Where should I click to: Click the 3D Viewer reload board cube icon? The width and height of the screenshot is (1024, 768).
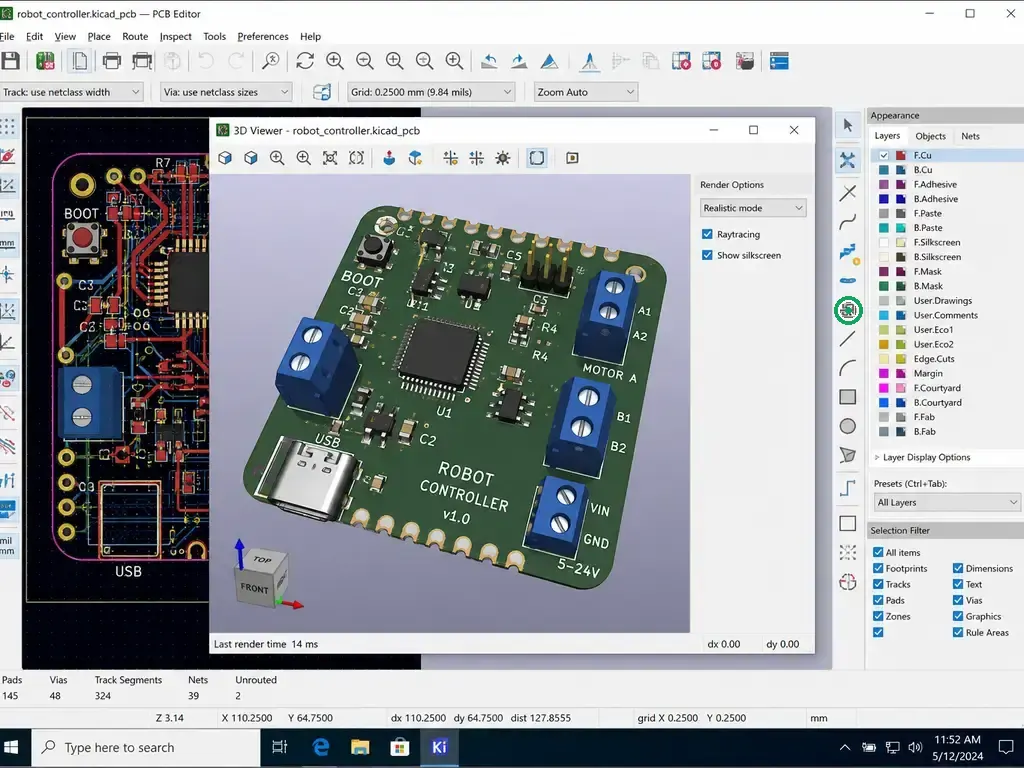click(225, 158)
